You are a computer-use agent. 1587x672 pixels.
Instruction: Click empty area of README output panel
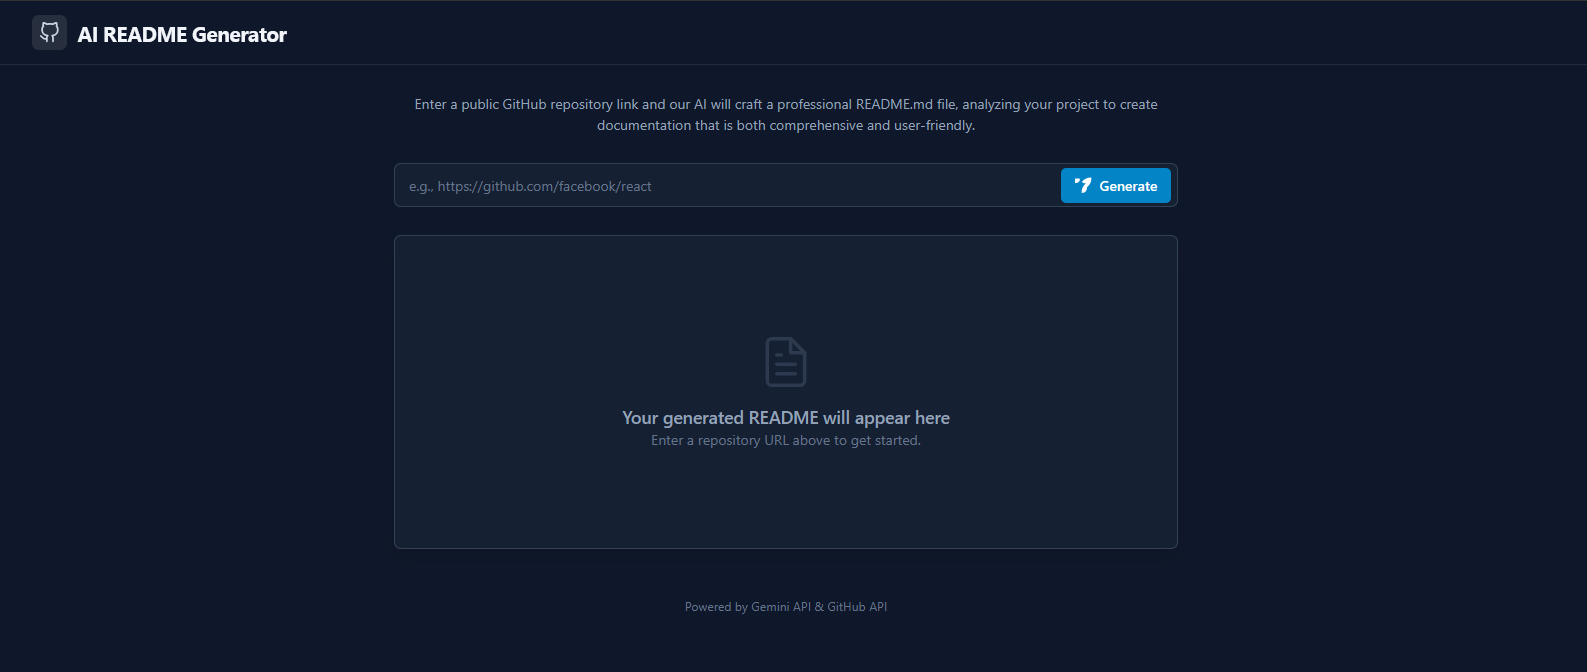pos(785,500)
